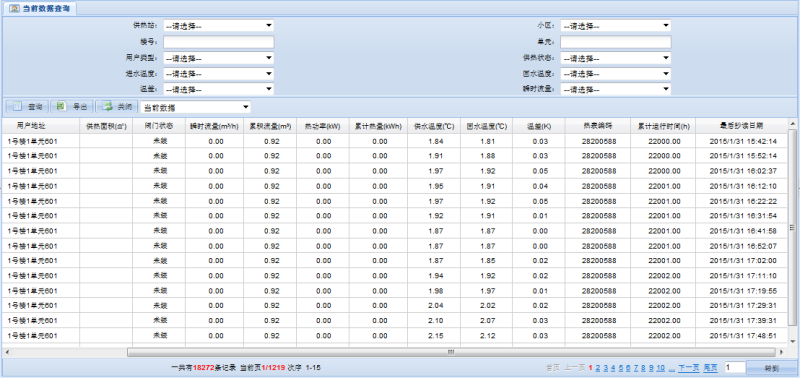Screen dimensions: 800x378
Task: Open the 当前数据 dropdown in toolbar
Action: click(196, 107)
